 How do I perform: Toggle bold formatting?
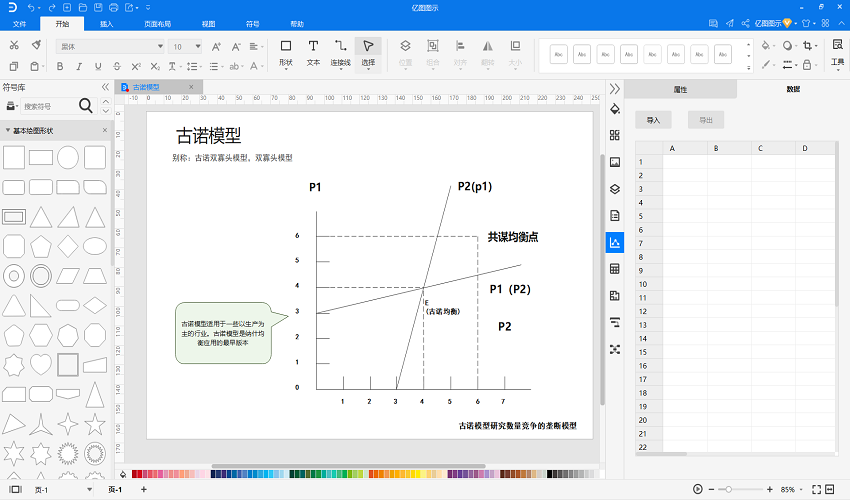point(60,66)
